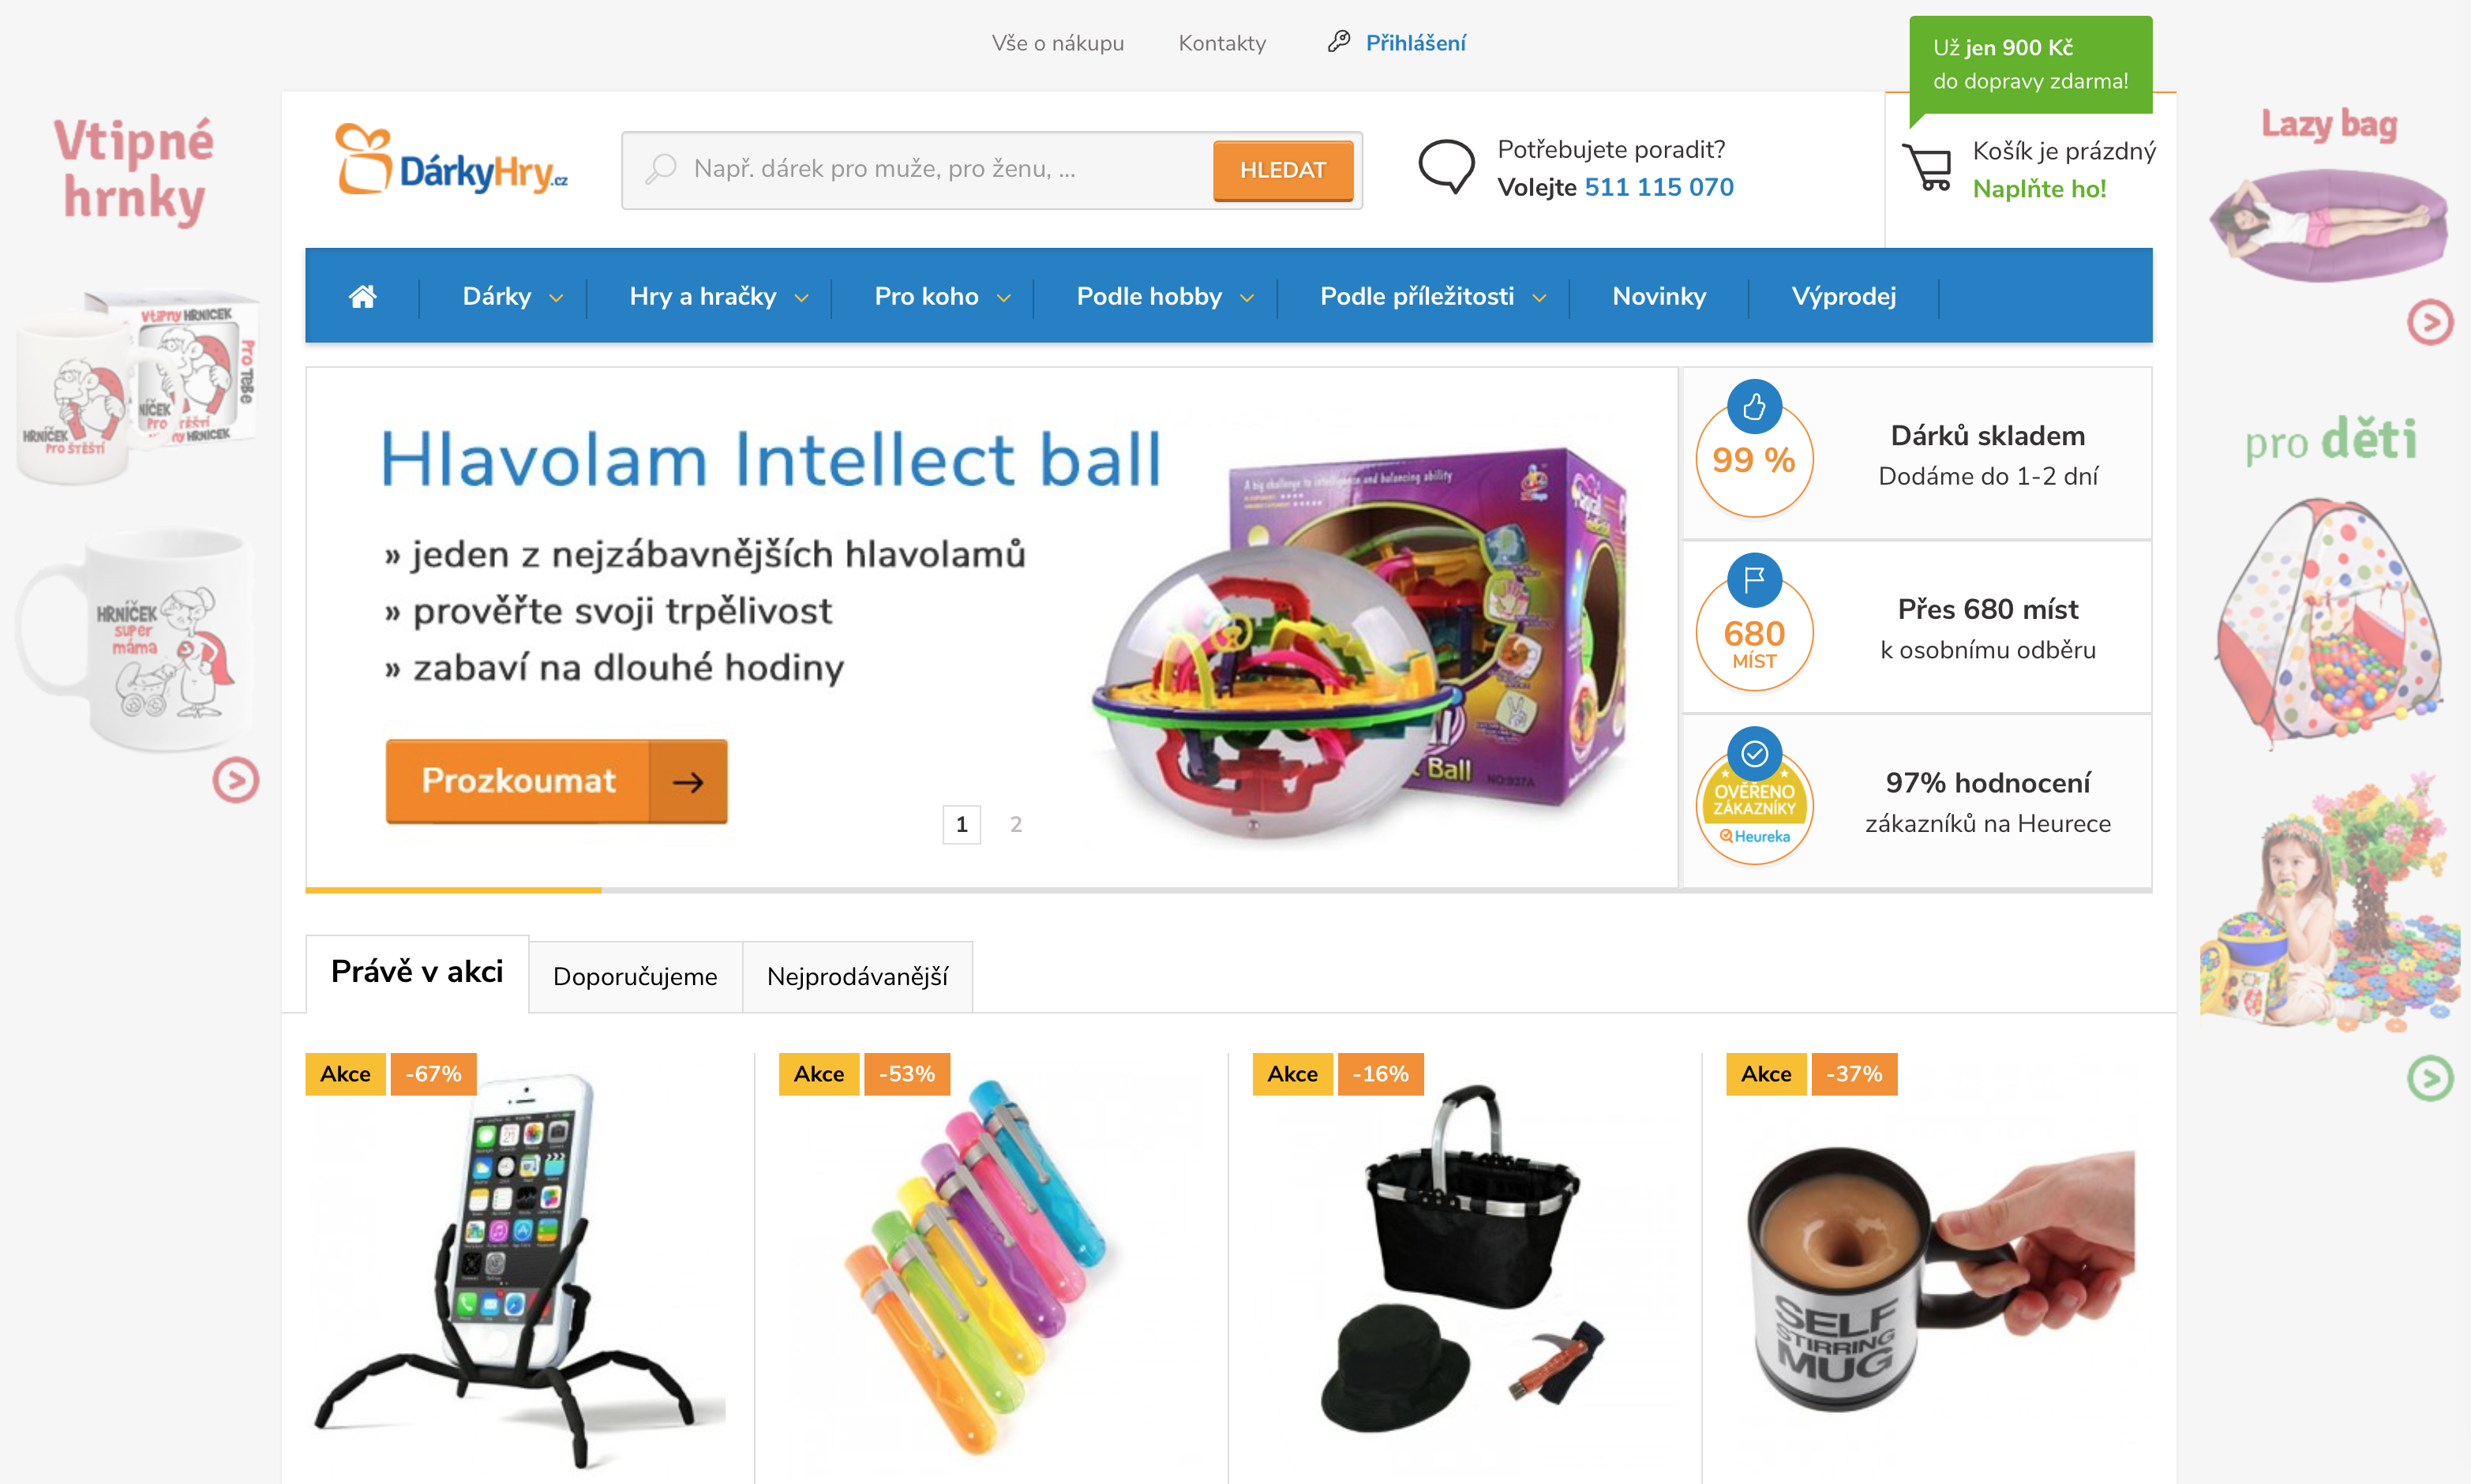Click the home icon in navigation bar
2471x1484 pixels.
click(362, 296)
